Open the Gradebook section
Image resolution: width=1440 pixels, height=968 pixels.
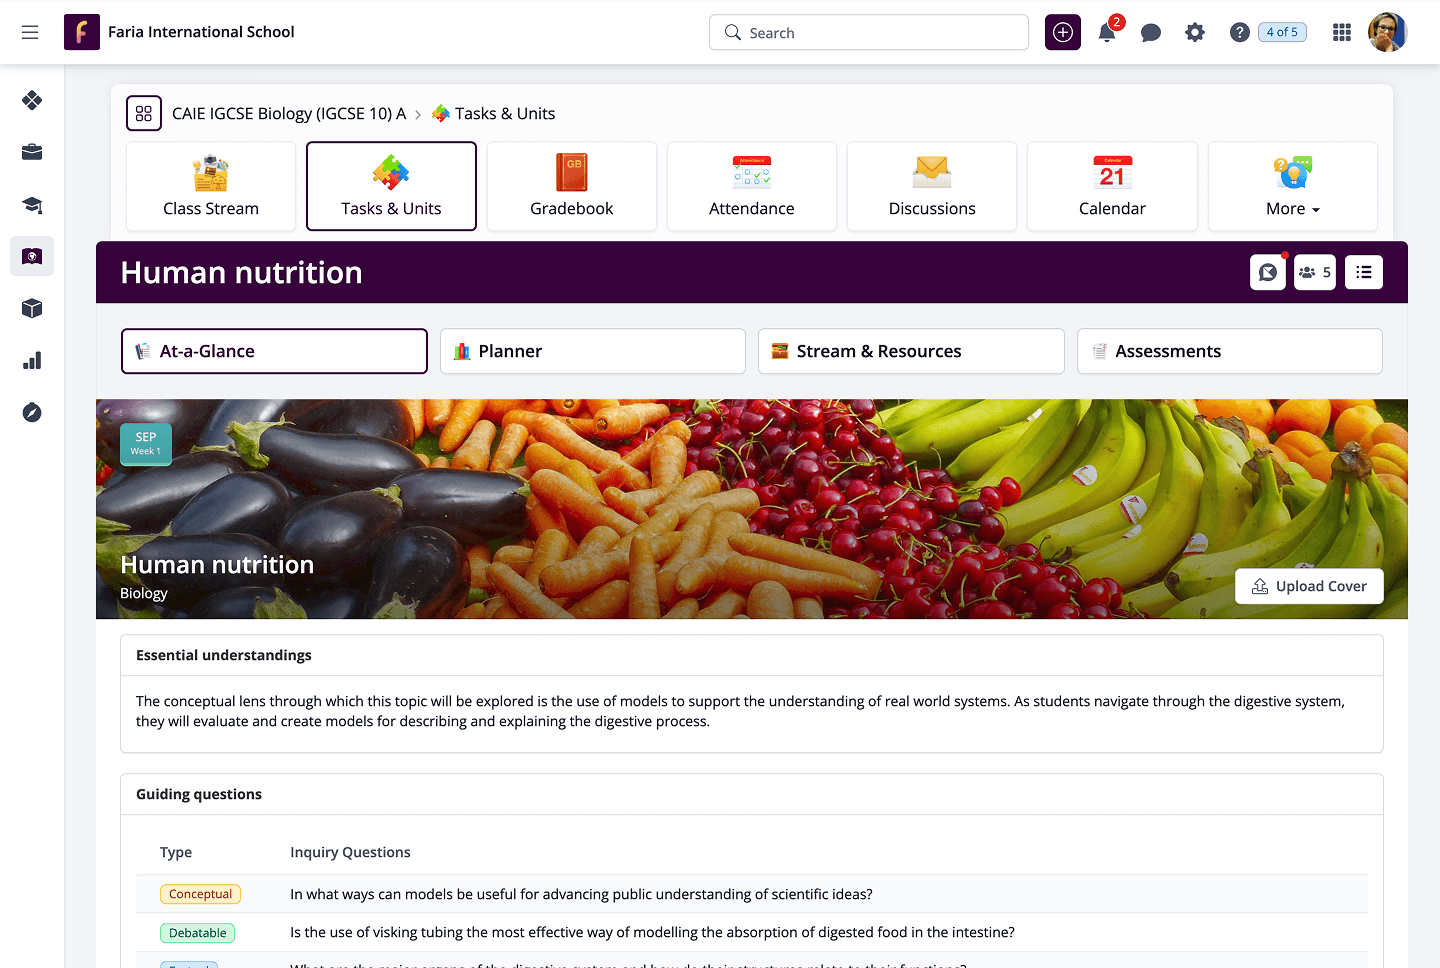[572, 186]
